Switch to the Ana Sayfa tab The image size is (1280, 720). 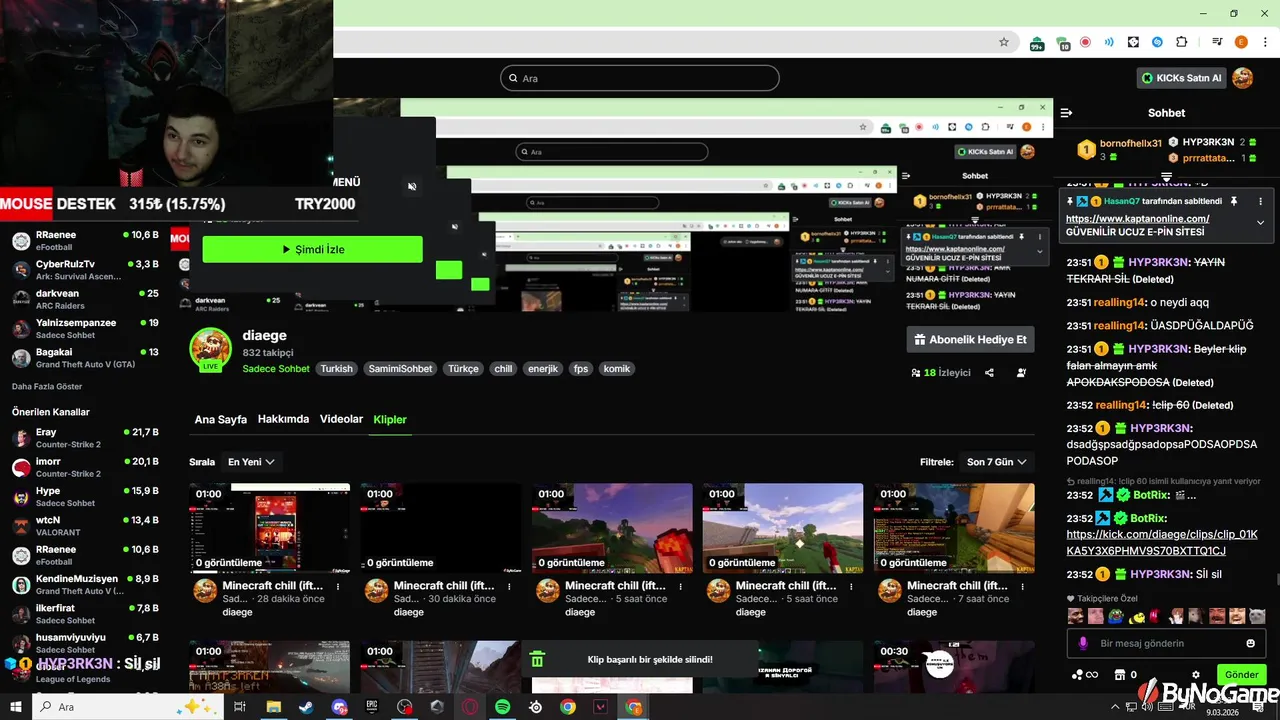[x=221, y=420]
